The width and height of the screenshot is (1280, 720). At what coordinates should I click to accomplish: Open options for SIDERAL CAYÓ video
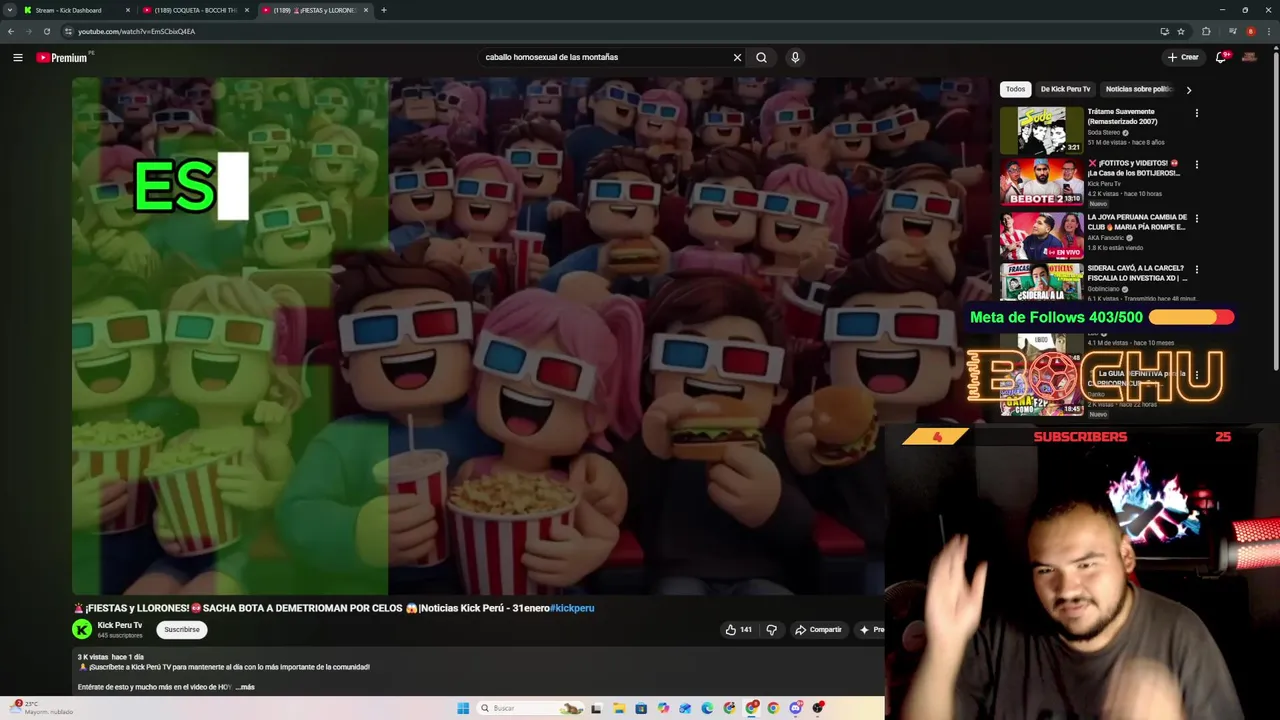pyautogui.click(x=1196, y=269)
